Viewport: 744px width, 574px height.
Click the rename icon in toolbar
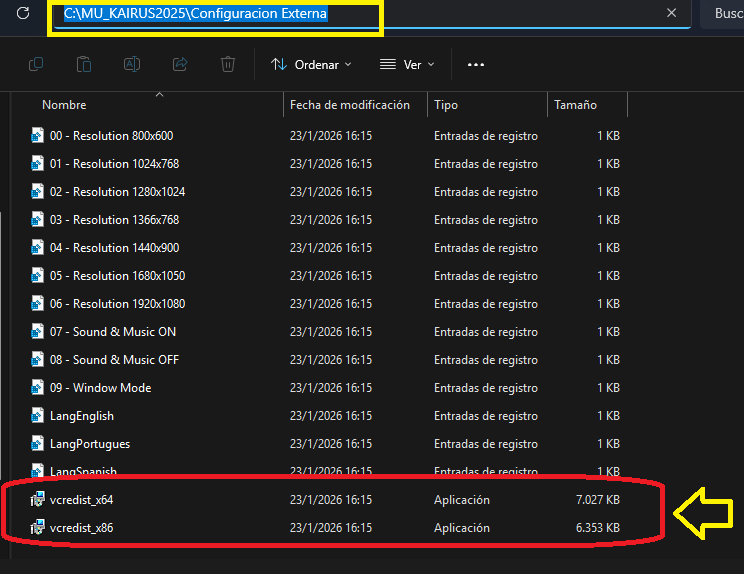click(x=132, y=64)
